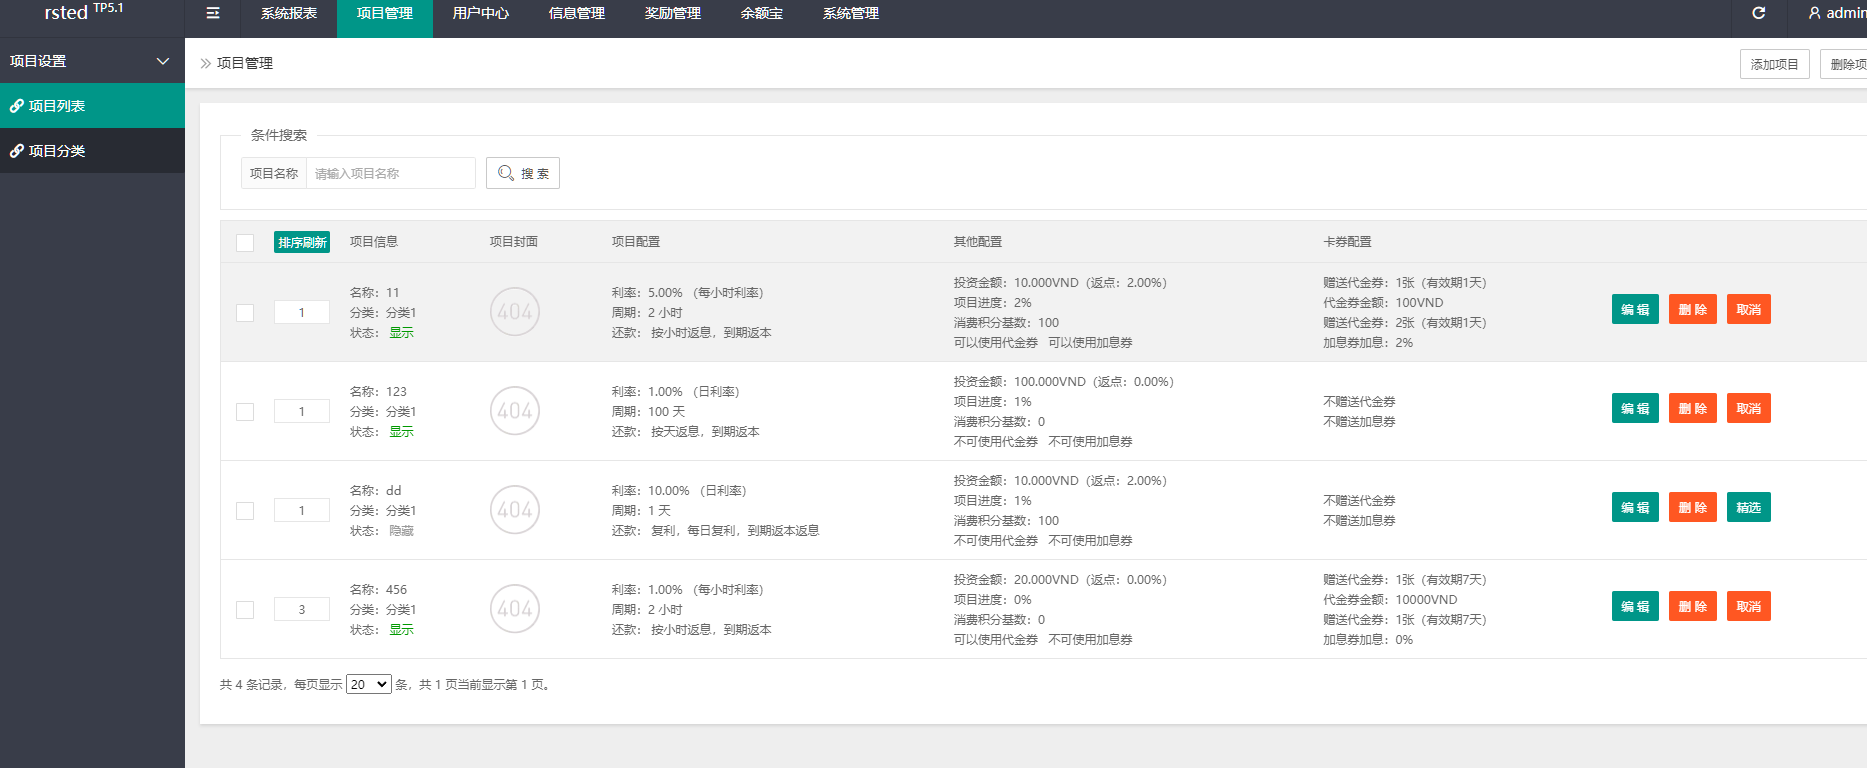Open the records-per-page dropdown
The image size is (1867, 768).
(x=368, y=685)
